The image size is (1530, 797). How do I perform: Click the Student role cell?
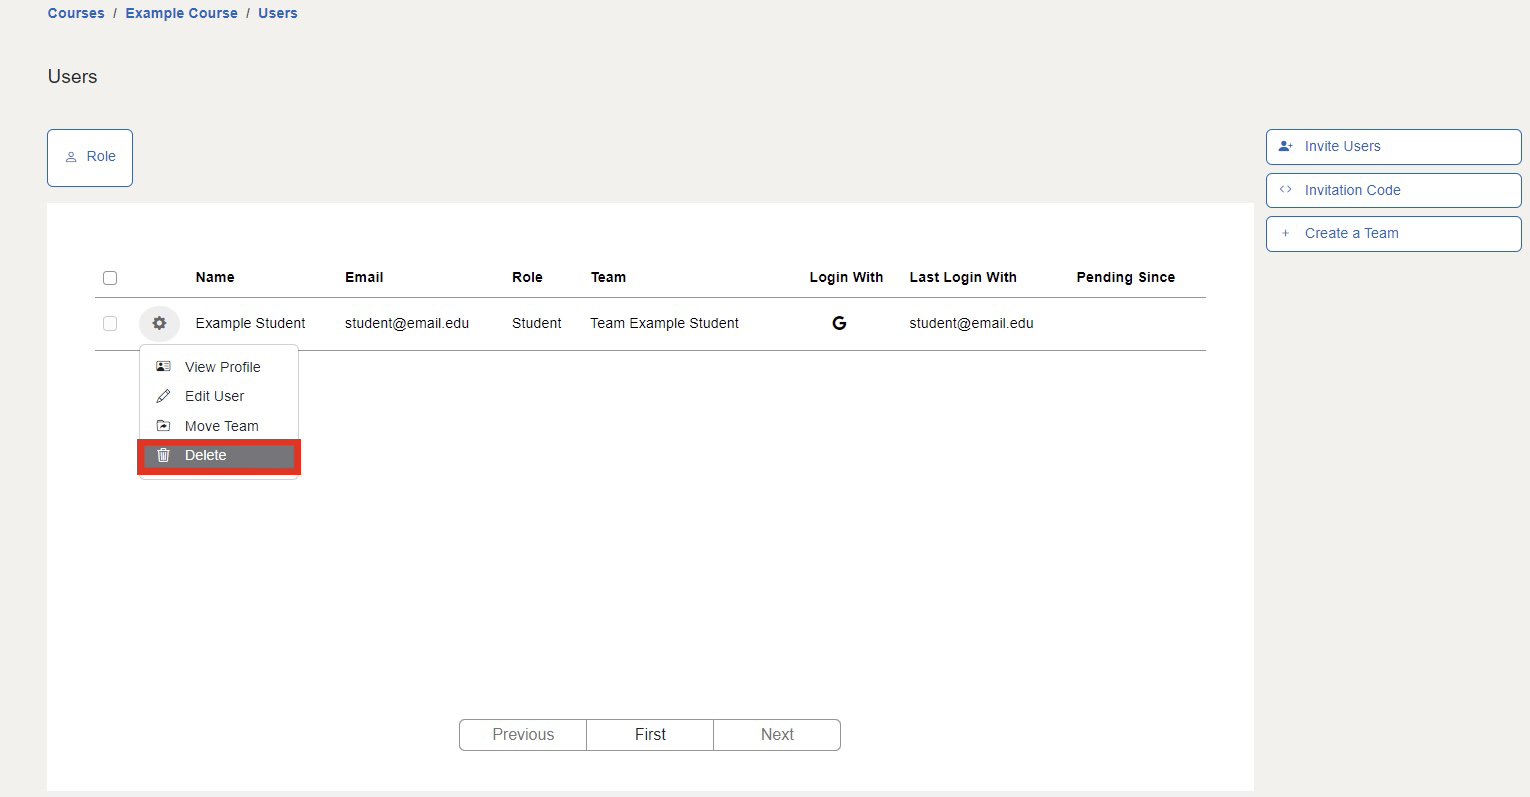pyautogui.click(x=536, y=323)
